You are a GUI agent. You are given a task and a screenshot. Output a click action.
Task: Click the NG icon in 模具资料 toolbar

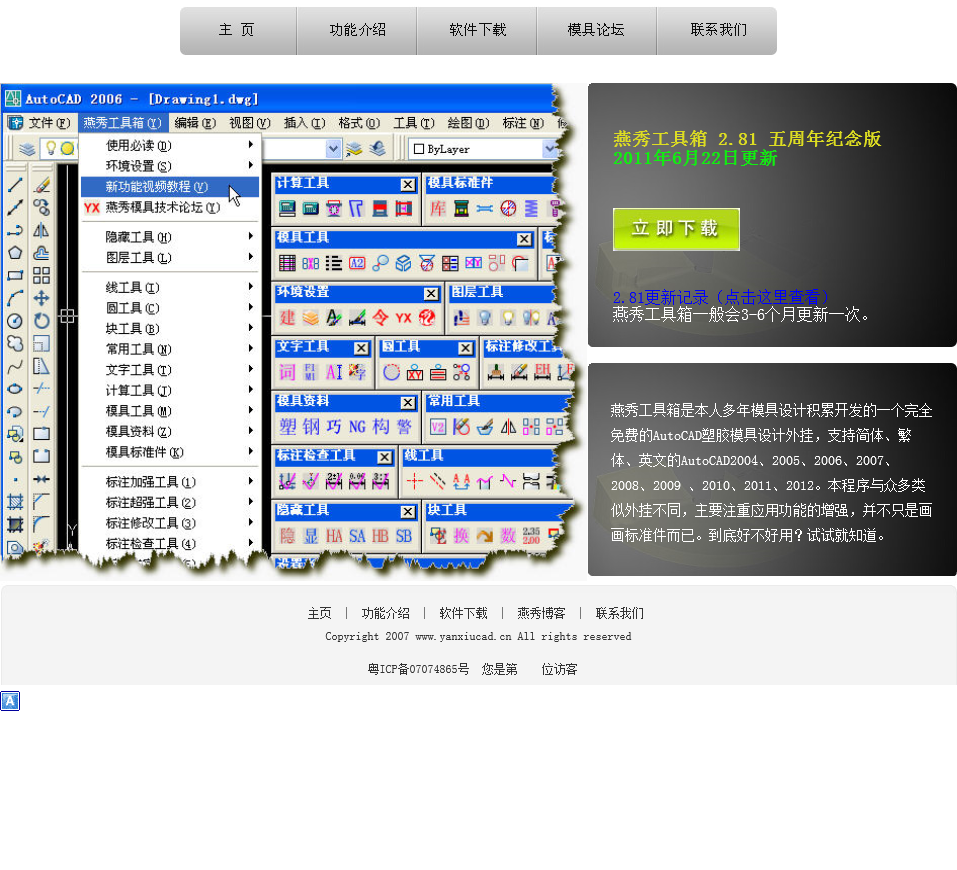357,426
